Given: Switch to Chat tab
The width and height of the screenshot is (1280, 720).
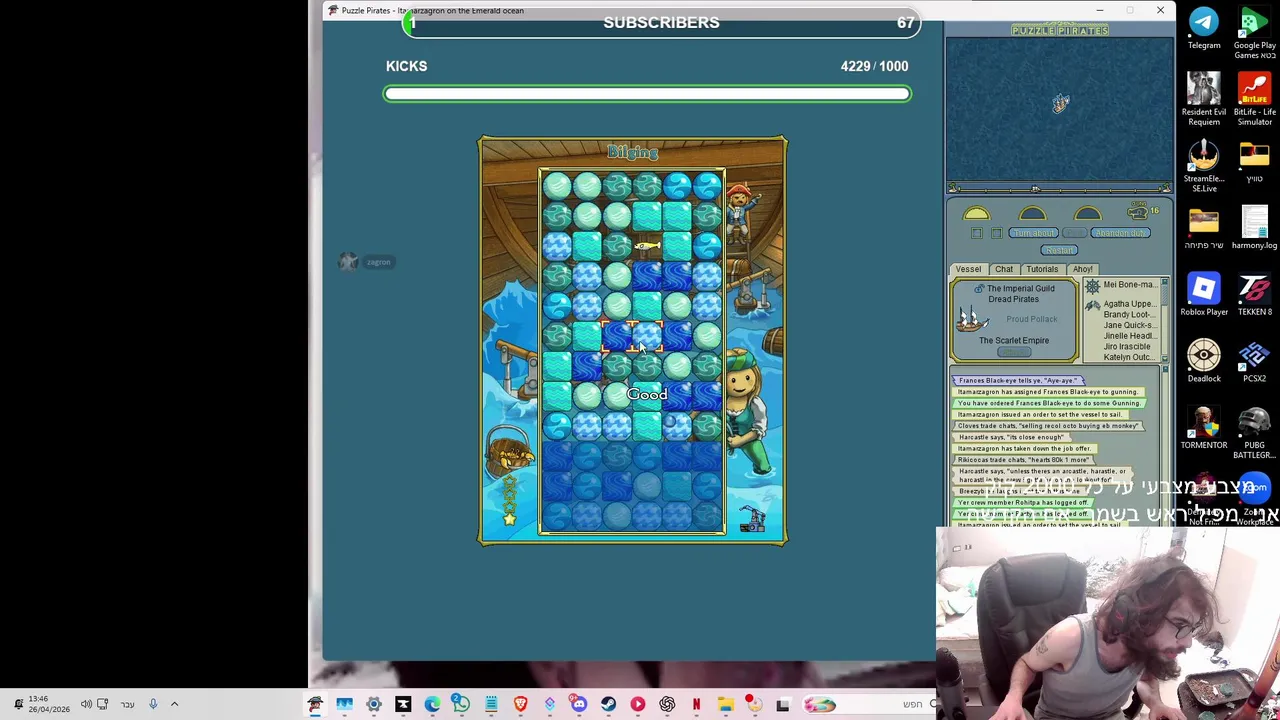Looking at the screenshot, I should pyautogui.click(x=1004, y=269).
